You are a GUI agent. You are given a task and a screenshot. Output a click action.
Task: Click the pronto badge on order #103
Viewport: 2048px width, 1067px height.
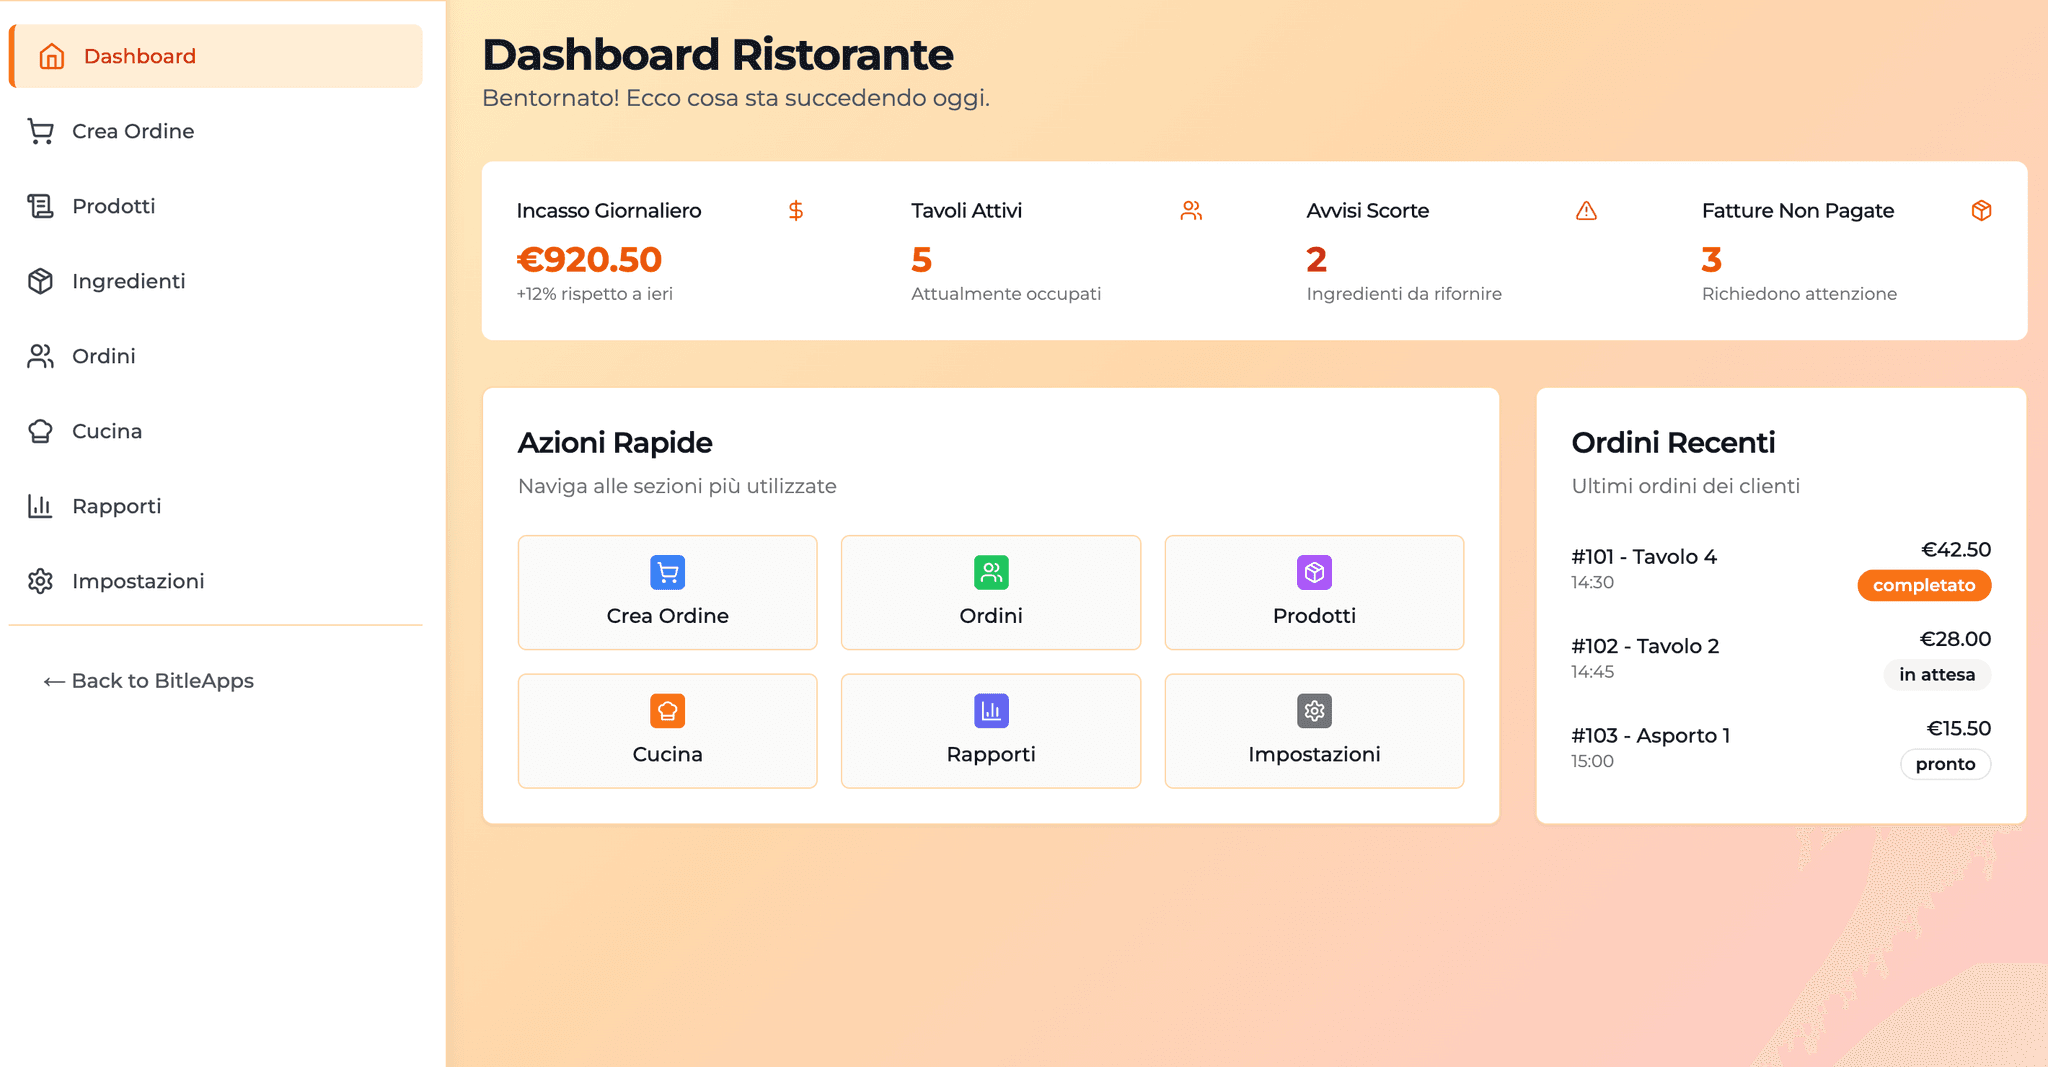click(x=1945, y=765)
